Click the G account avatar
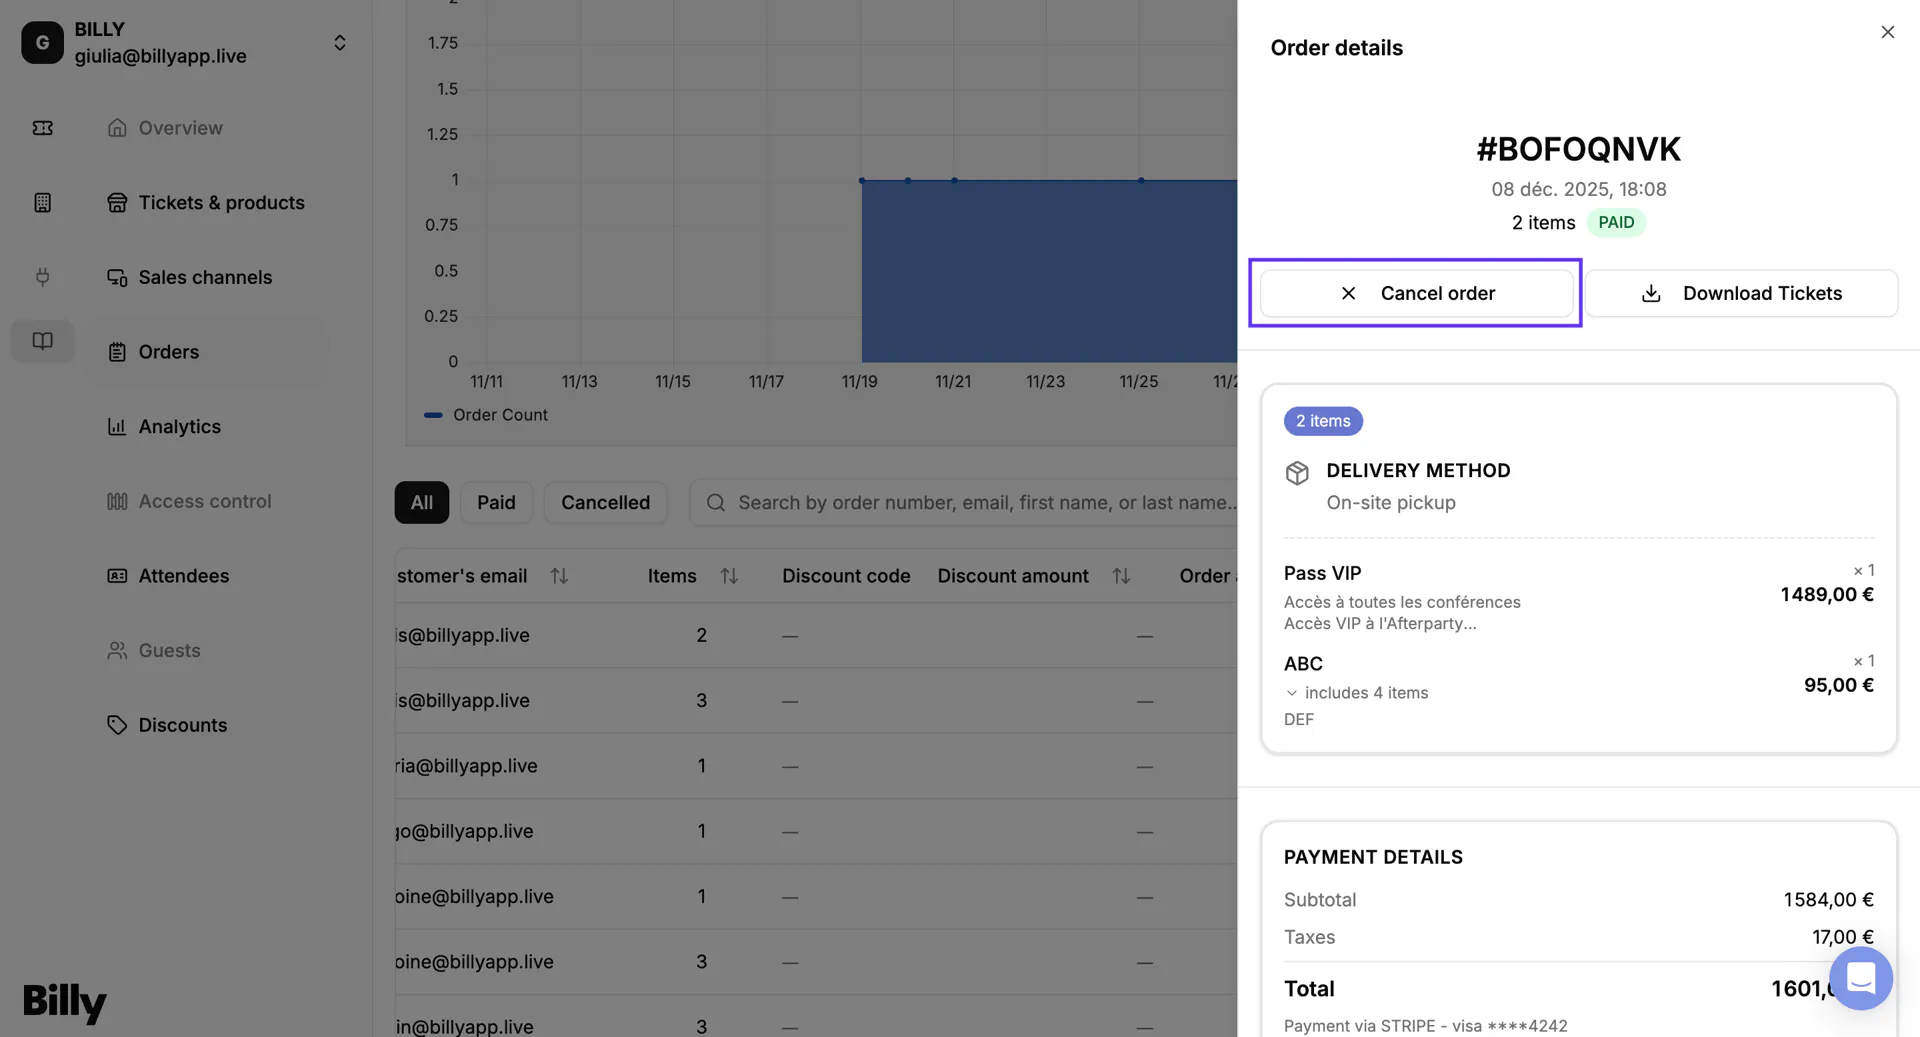 (42, 43)
